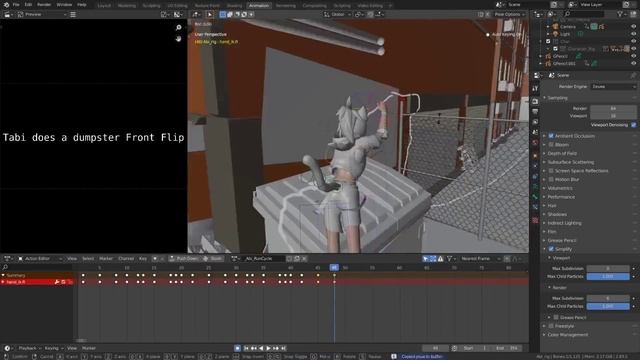Adjust viewport Max Child Particles slider

coord(608,276)
